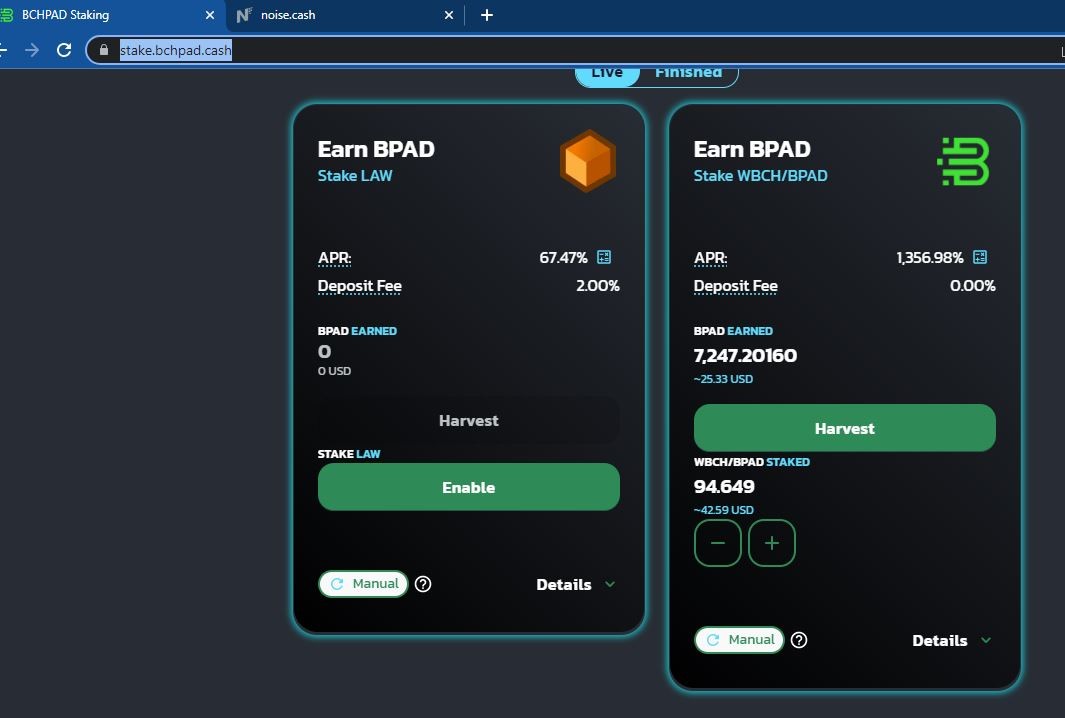Open APR calculator for WBCH/BPAD pool

979,257
